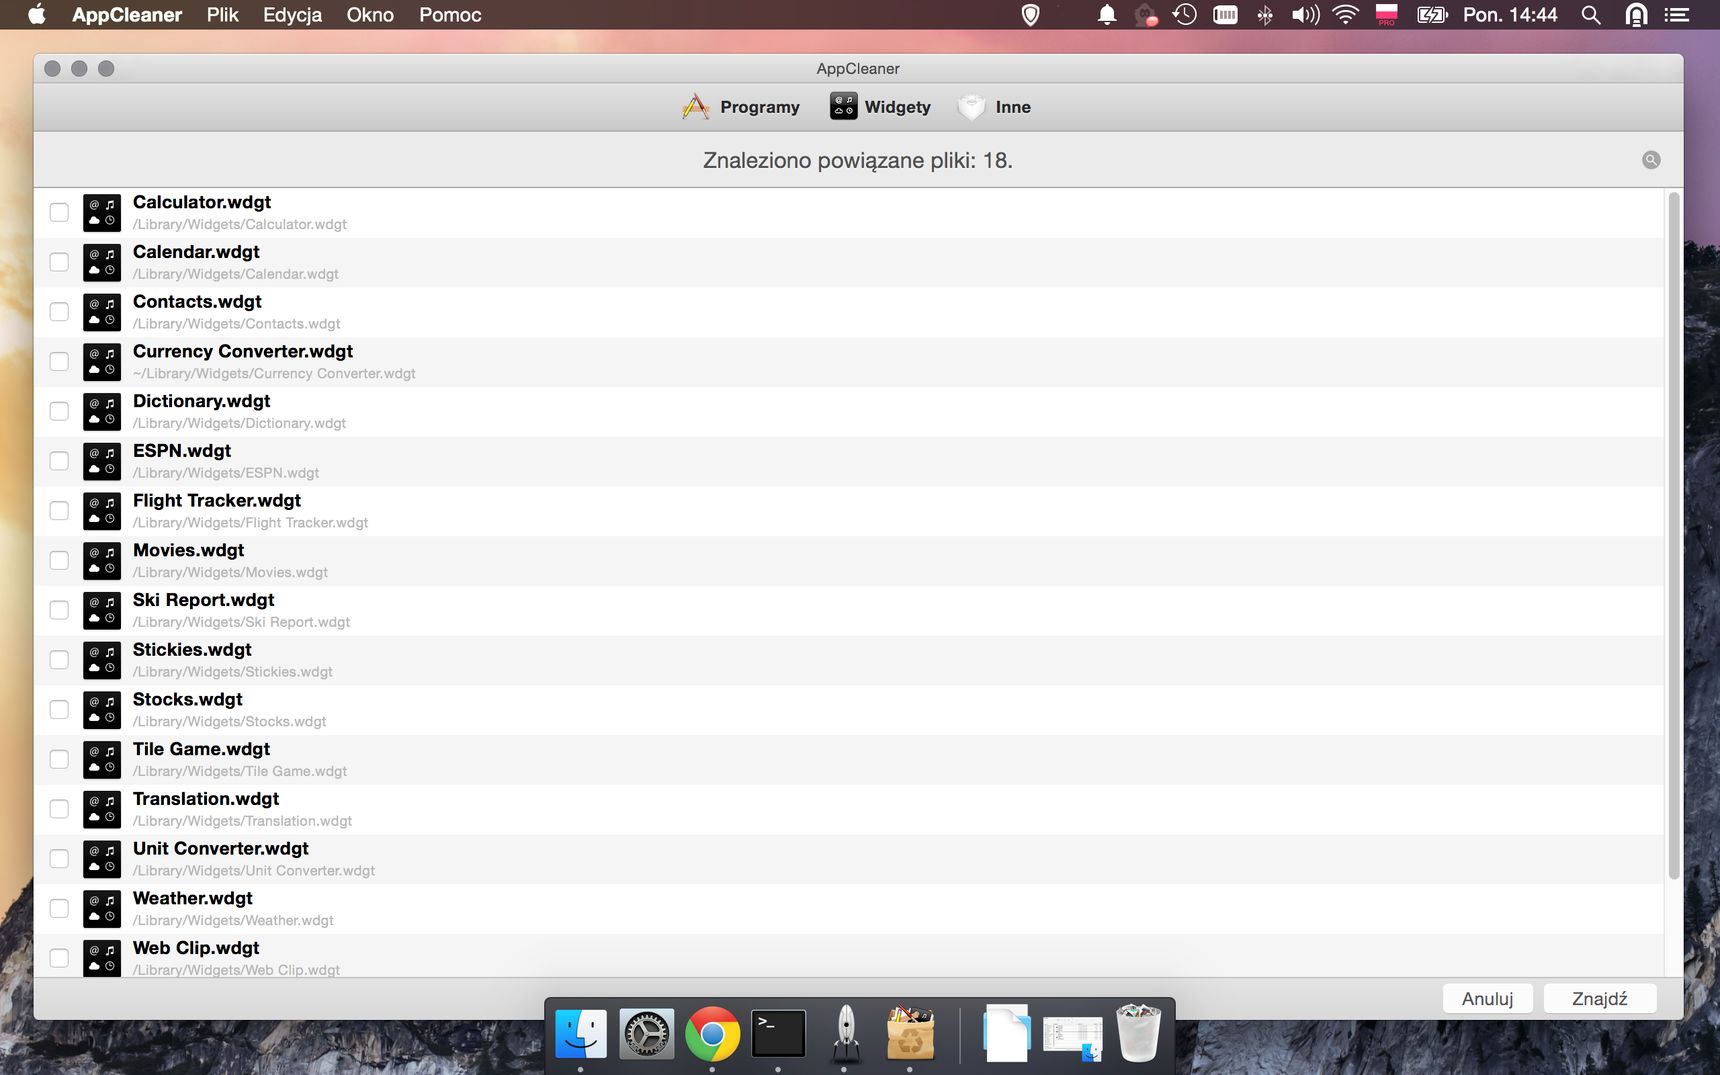The width and height of the screenshot is (1720, 1075).
Task: Check the Calculator.wdgt checkbox
Action: pos(59,212)
